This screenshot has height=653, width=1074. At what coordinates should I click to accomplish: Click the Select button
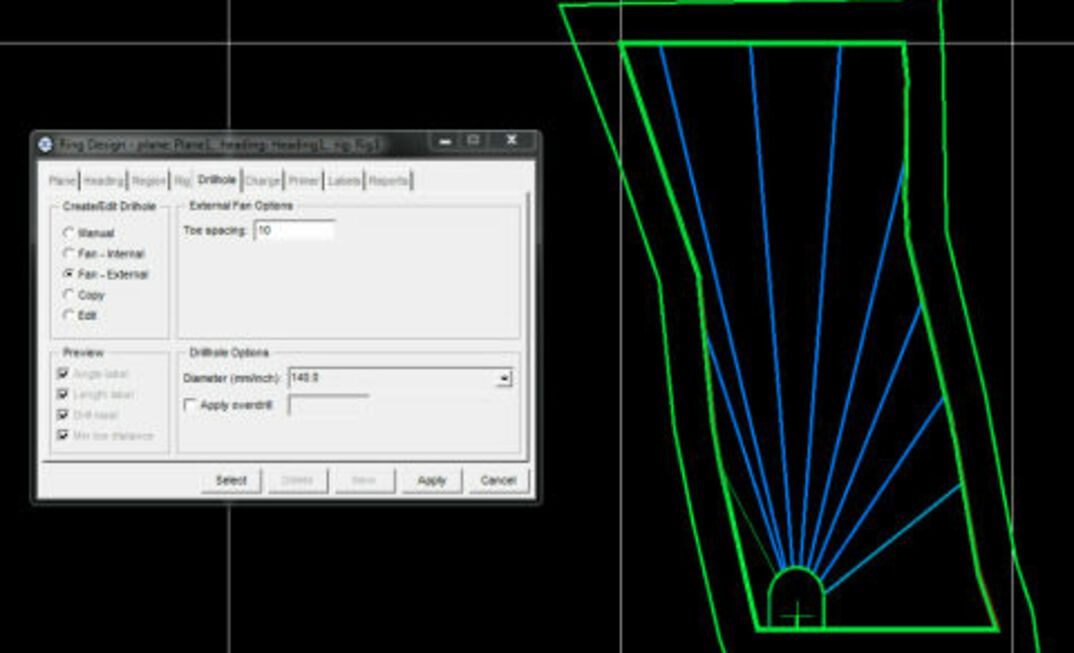(x=234, y=480)
